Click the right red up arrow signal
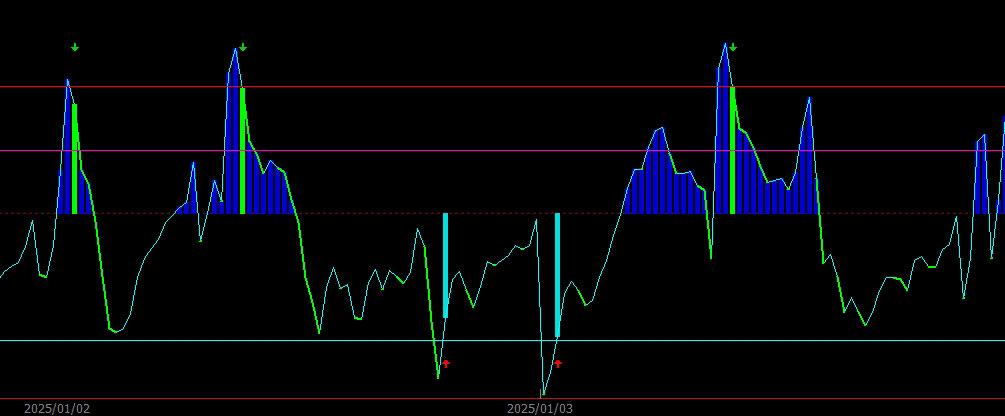Image resolution: width=1005 pixels, height=416 pixels. [x=558, y=363]
